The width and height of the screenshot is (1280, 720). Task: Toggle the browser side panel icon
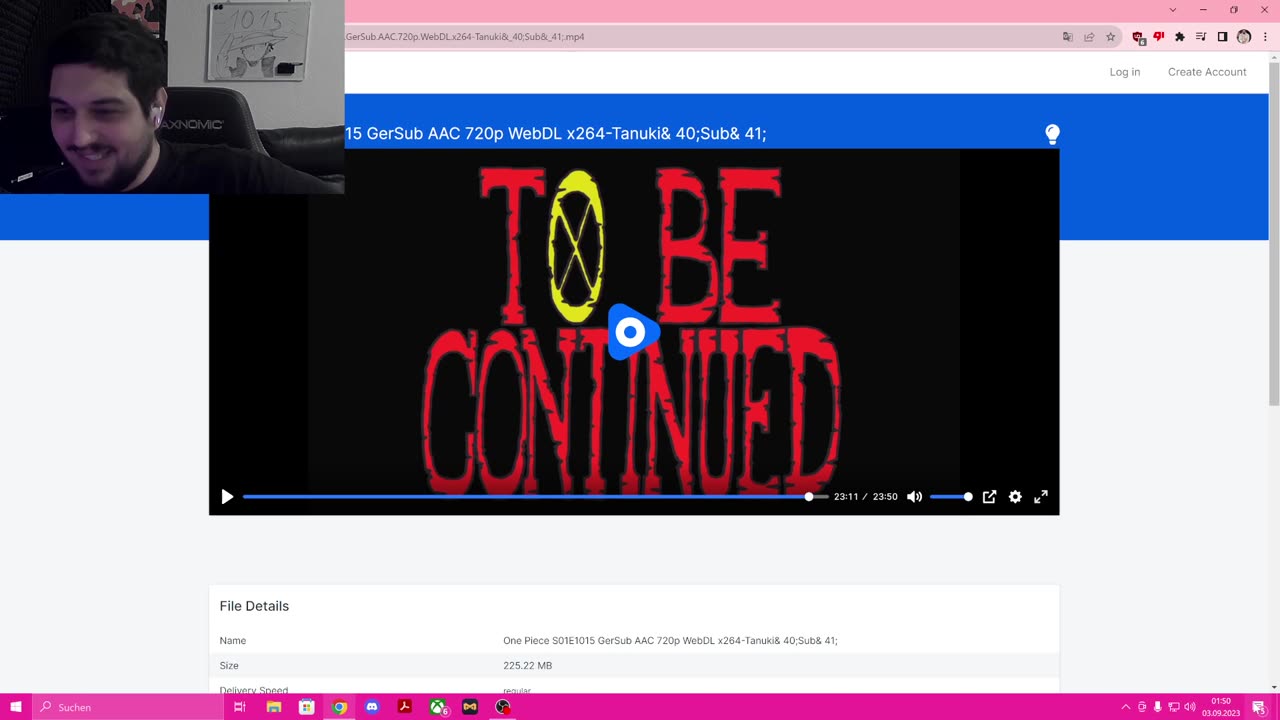point(1222,37)
